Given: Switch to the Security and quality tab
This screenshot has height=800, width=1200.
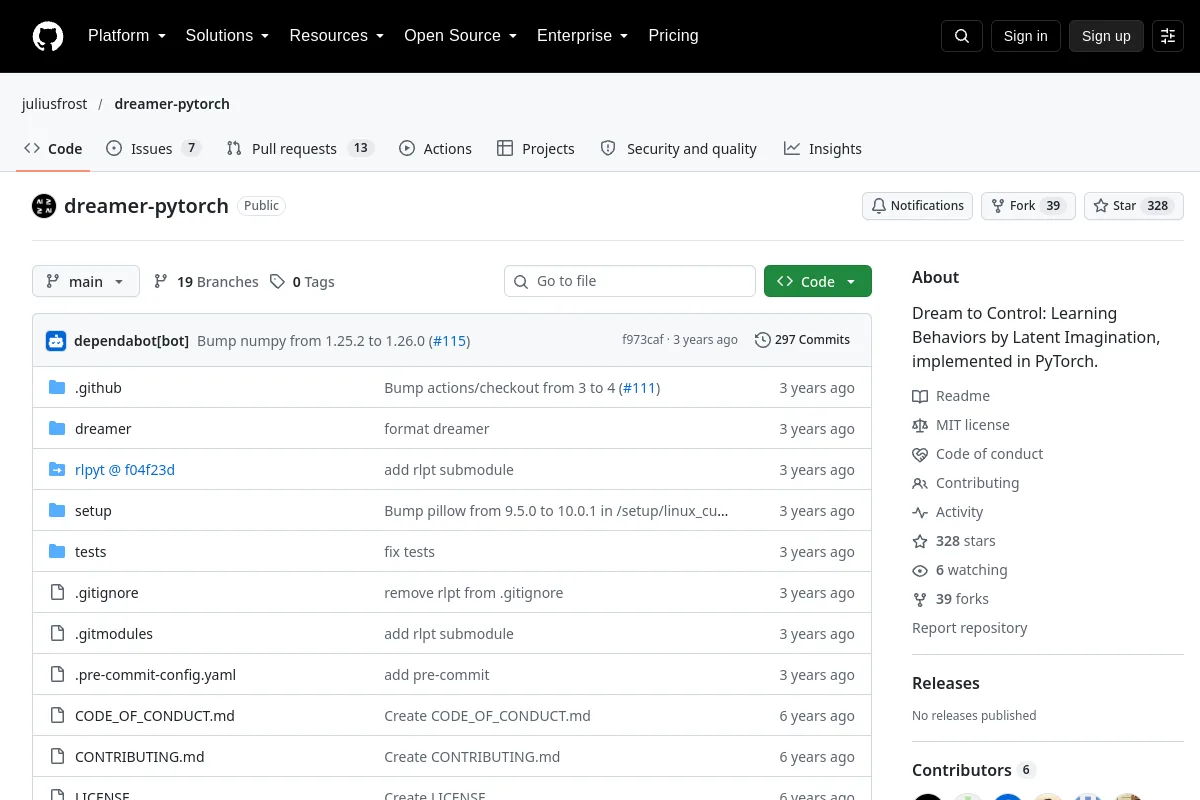Looking at the screenshot, I should click(x=678, y=148).
